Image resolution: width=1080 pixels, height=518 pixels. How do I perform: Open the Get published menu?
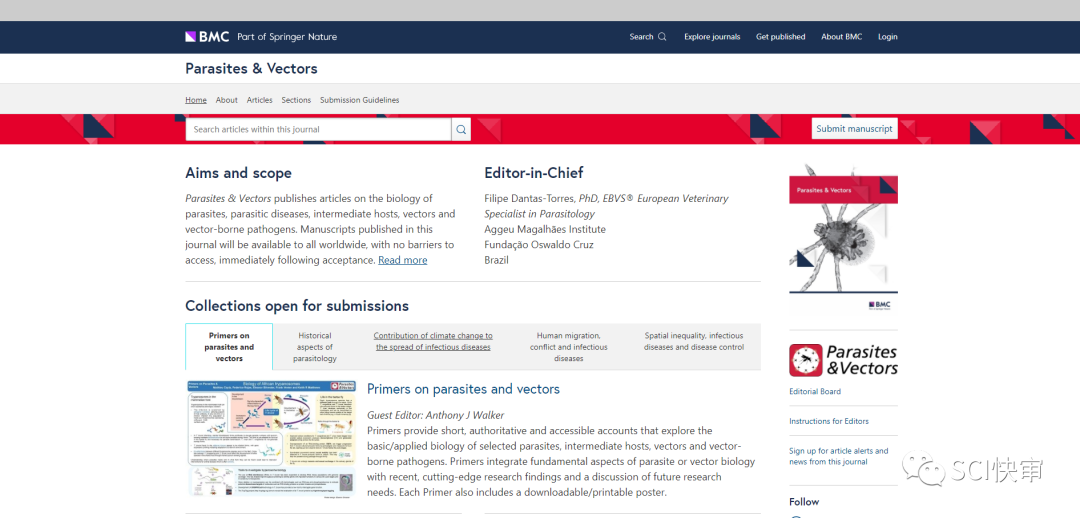point(780,37)
